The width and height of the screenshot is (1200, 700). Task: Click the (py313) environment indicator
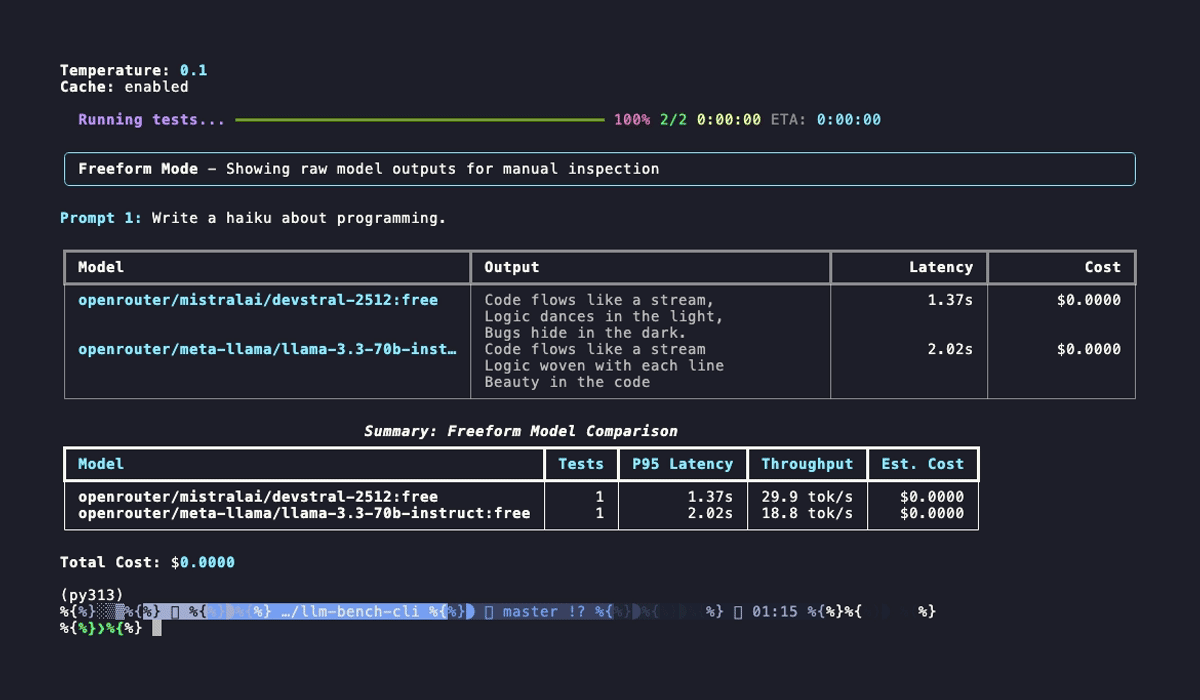[x=92, y=595]
